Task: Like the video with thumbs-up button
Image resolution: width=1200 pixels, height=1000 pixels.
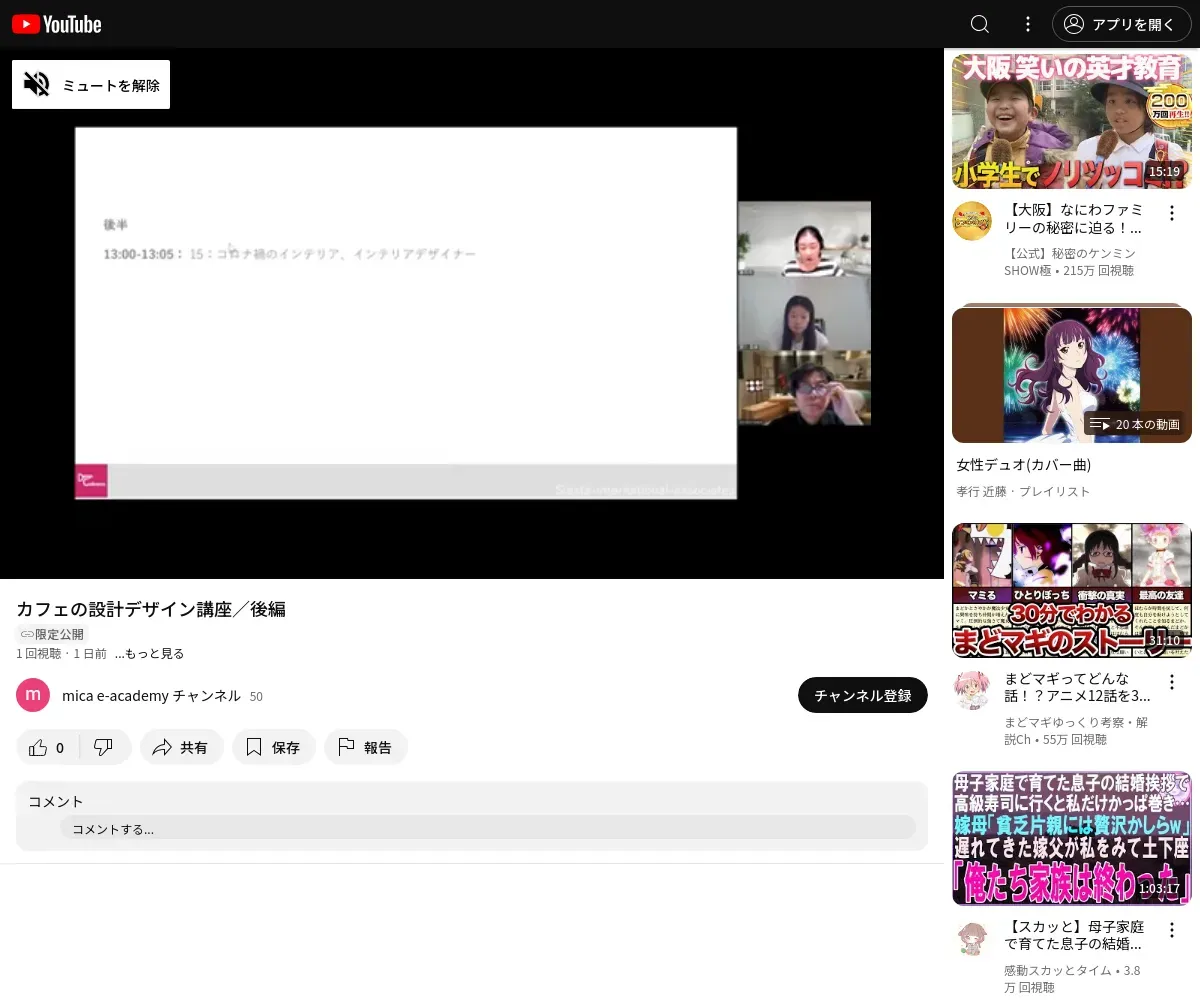Action: click(46, 747)
